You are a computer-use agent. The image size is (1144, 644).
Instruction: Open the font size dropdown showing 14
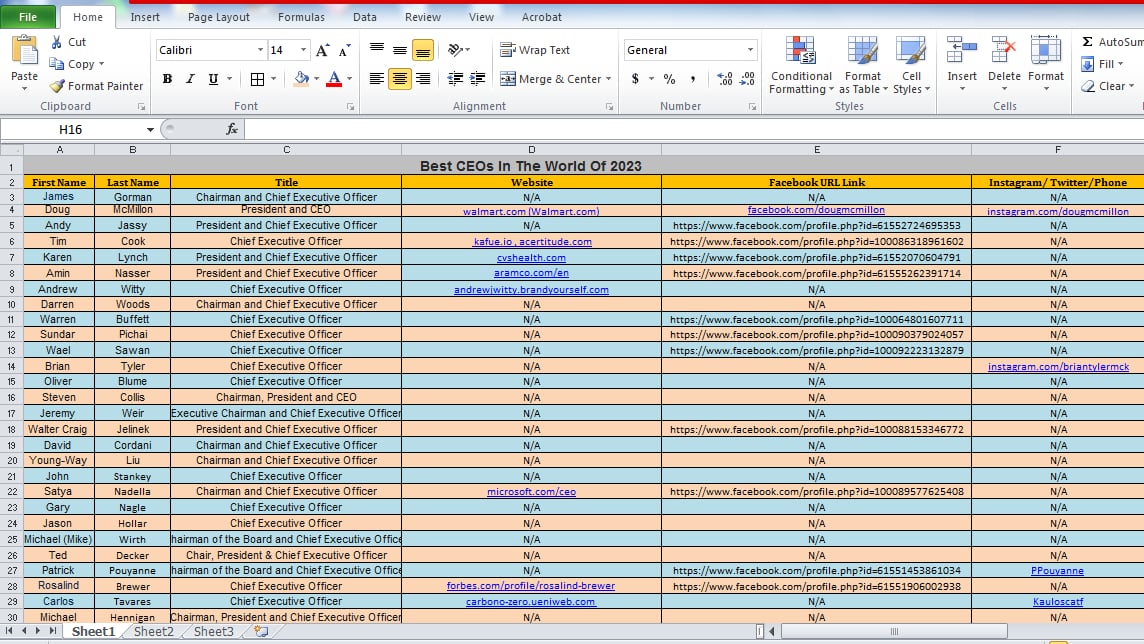click(x=303, y=50)
